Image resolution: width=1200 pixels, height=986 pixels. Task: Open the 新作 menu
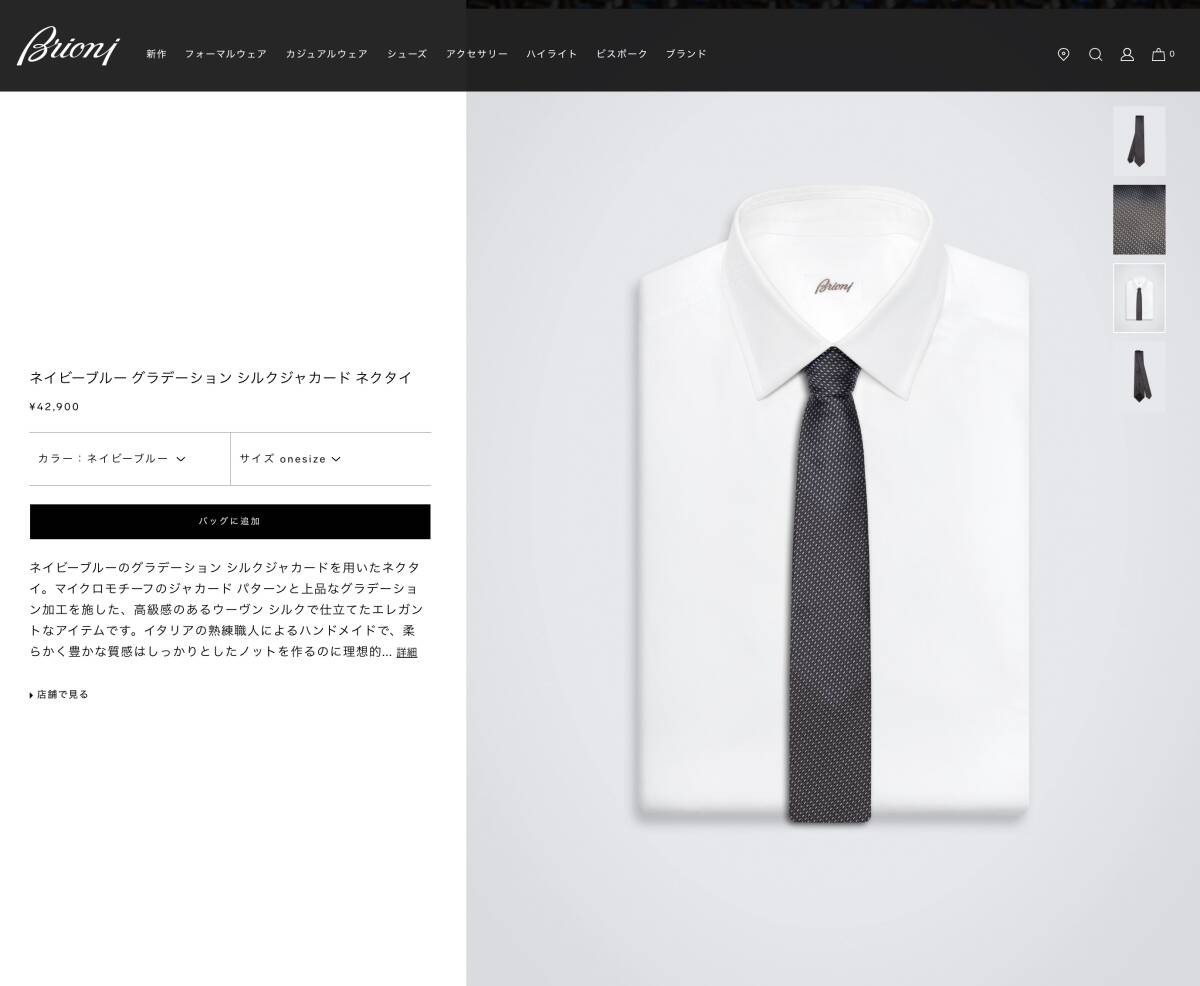[x=156, y=54]
